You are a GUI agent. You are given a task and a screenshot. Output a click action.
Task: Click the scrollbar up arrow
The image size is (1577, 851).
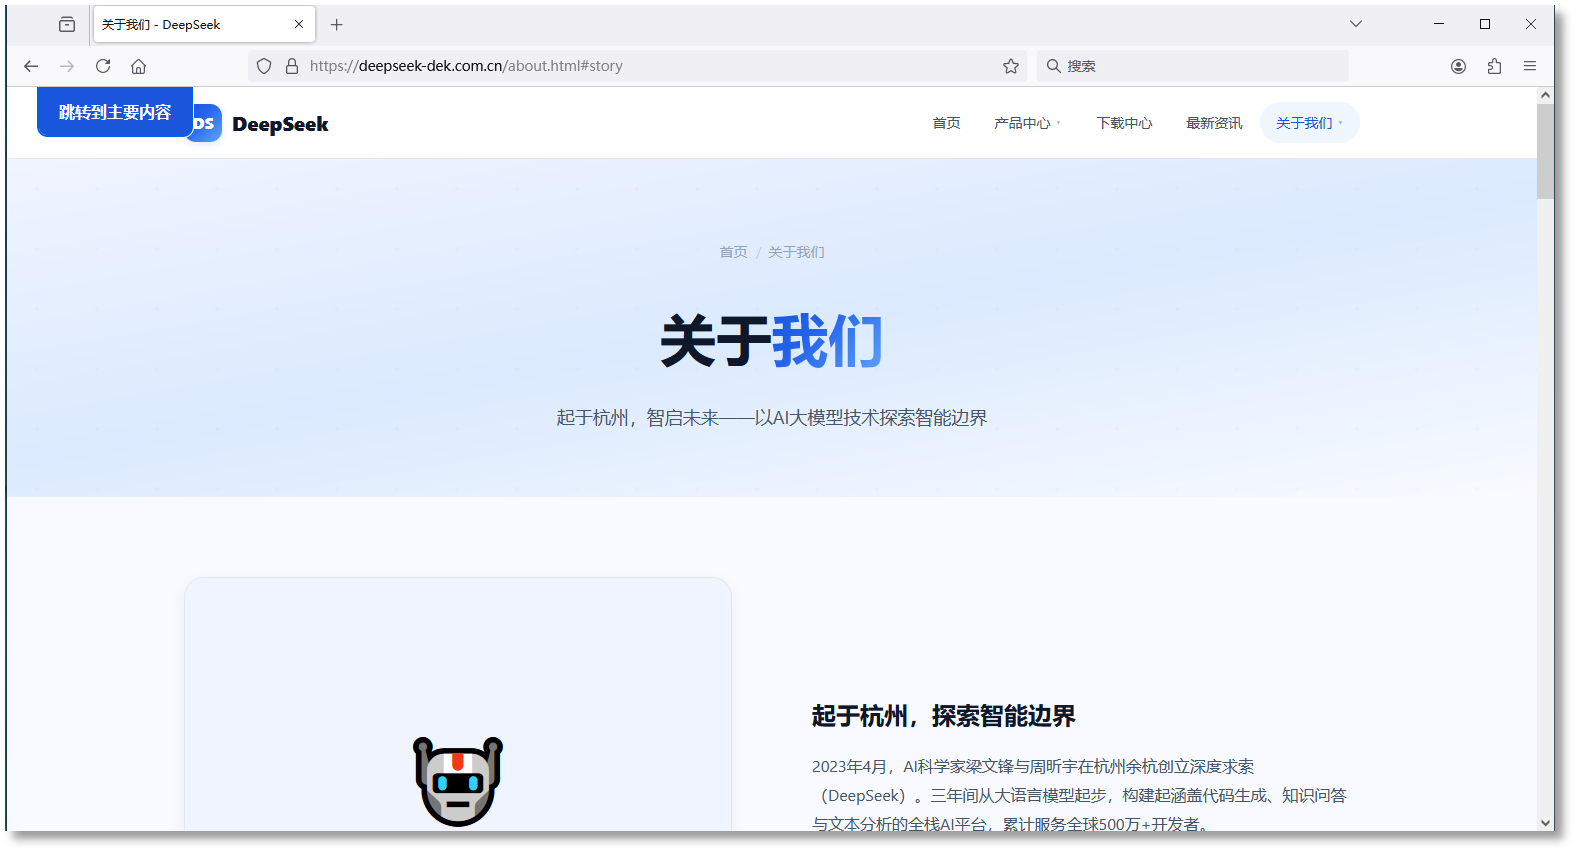[1546, 95]
